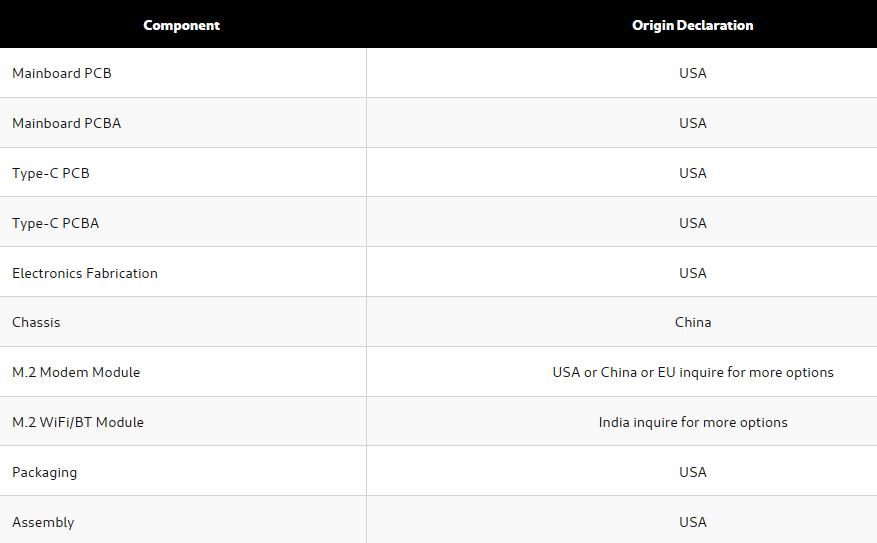Select the Mainboard PCBA cell
This screenshot has height=543, width=877.
click(66, 123)
